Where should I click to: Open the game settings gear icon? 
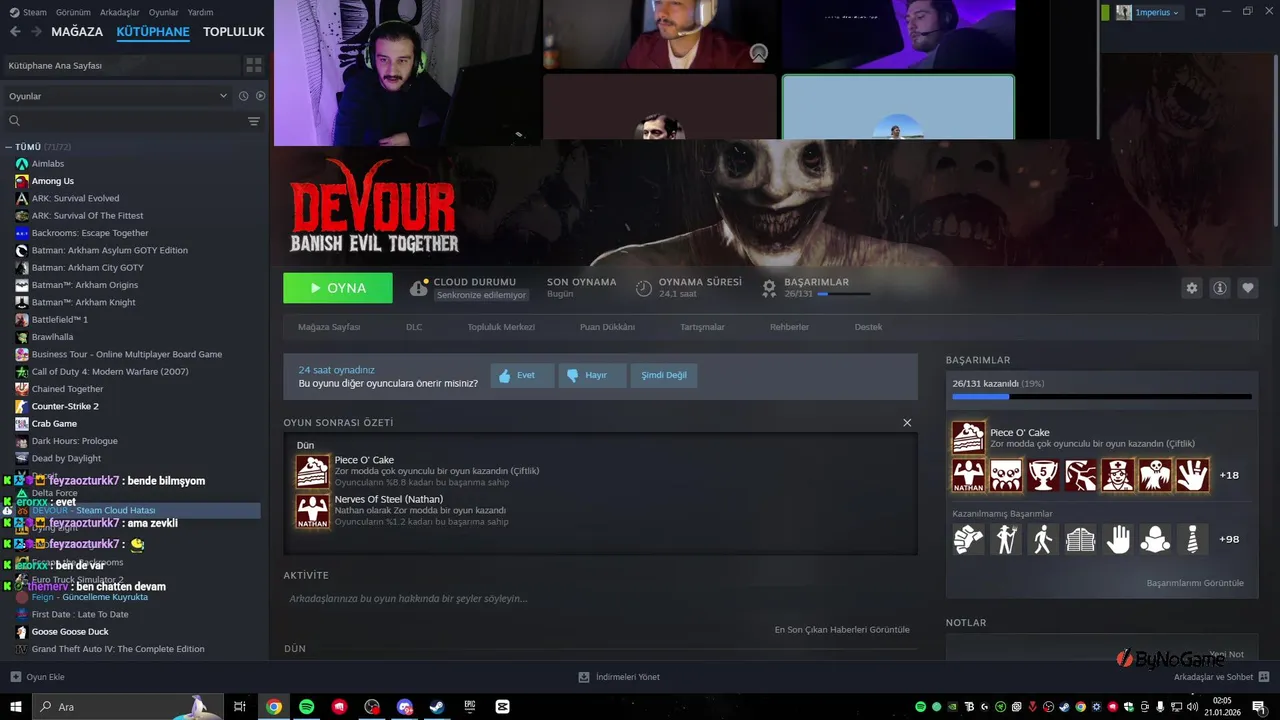[x=1191, y=288]
